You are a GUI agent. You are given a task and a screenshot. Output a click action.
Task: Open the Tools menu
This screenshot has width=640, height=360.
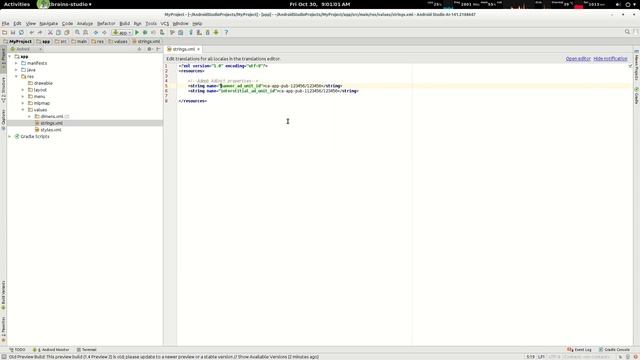click(151, 24)
